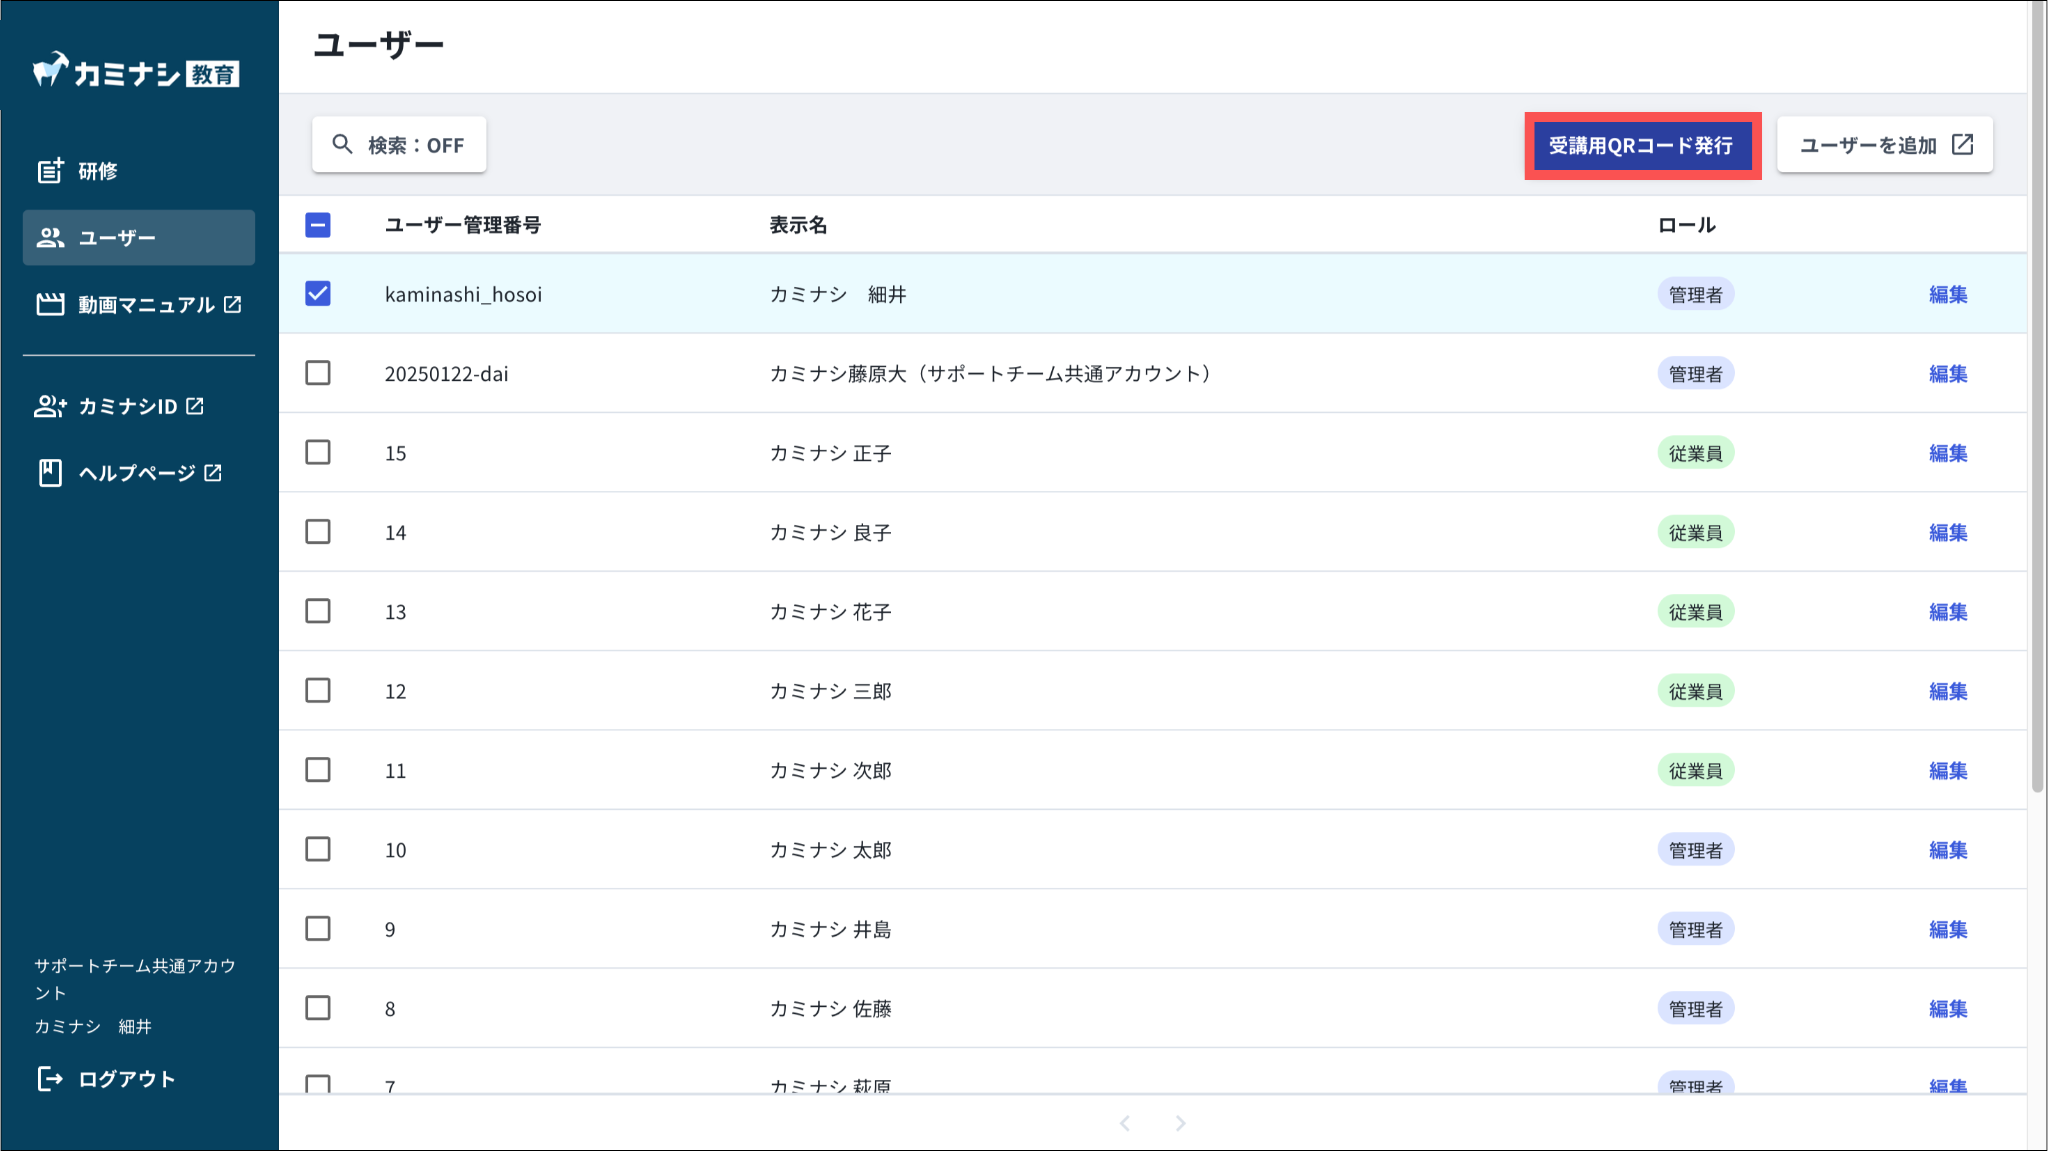
Task: Click 編集 for kaminashi_hosoi
Action: [x=1948, y=294]
